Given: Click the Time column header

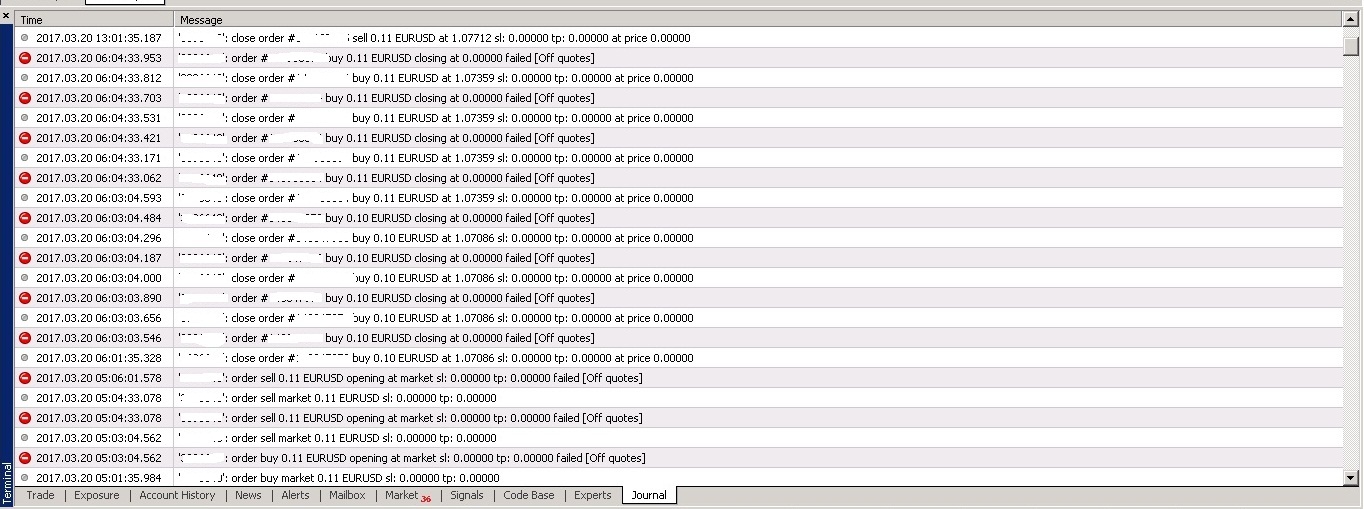Looking at the screenshot, I should [94, 20].
